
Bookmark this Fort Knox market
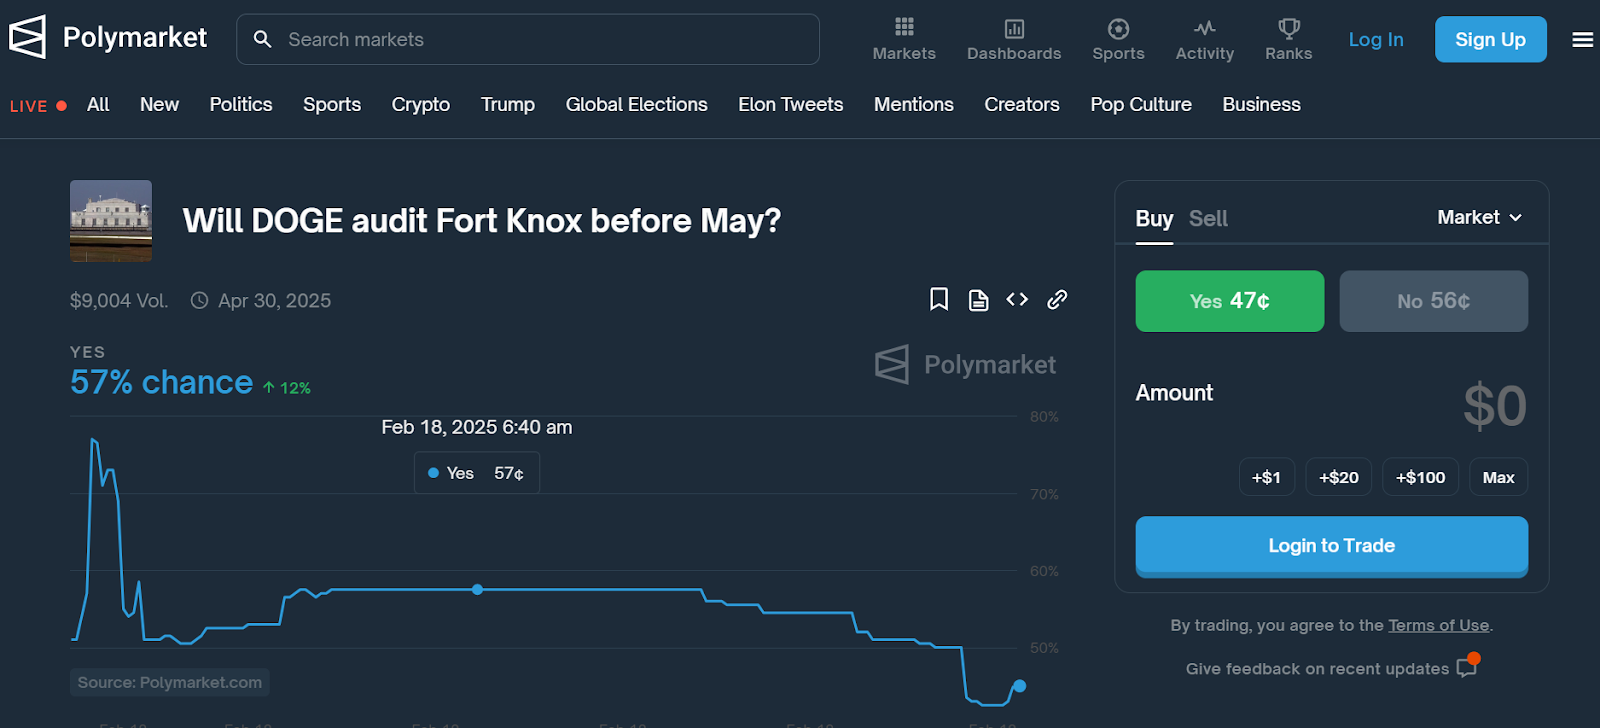(x=939, y=299)
